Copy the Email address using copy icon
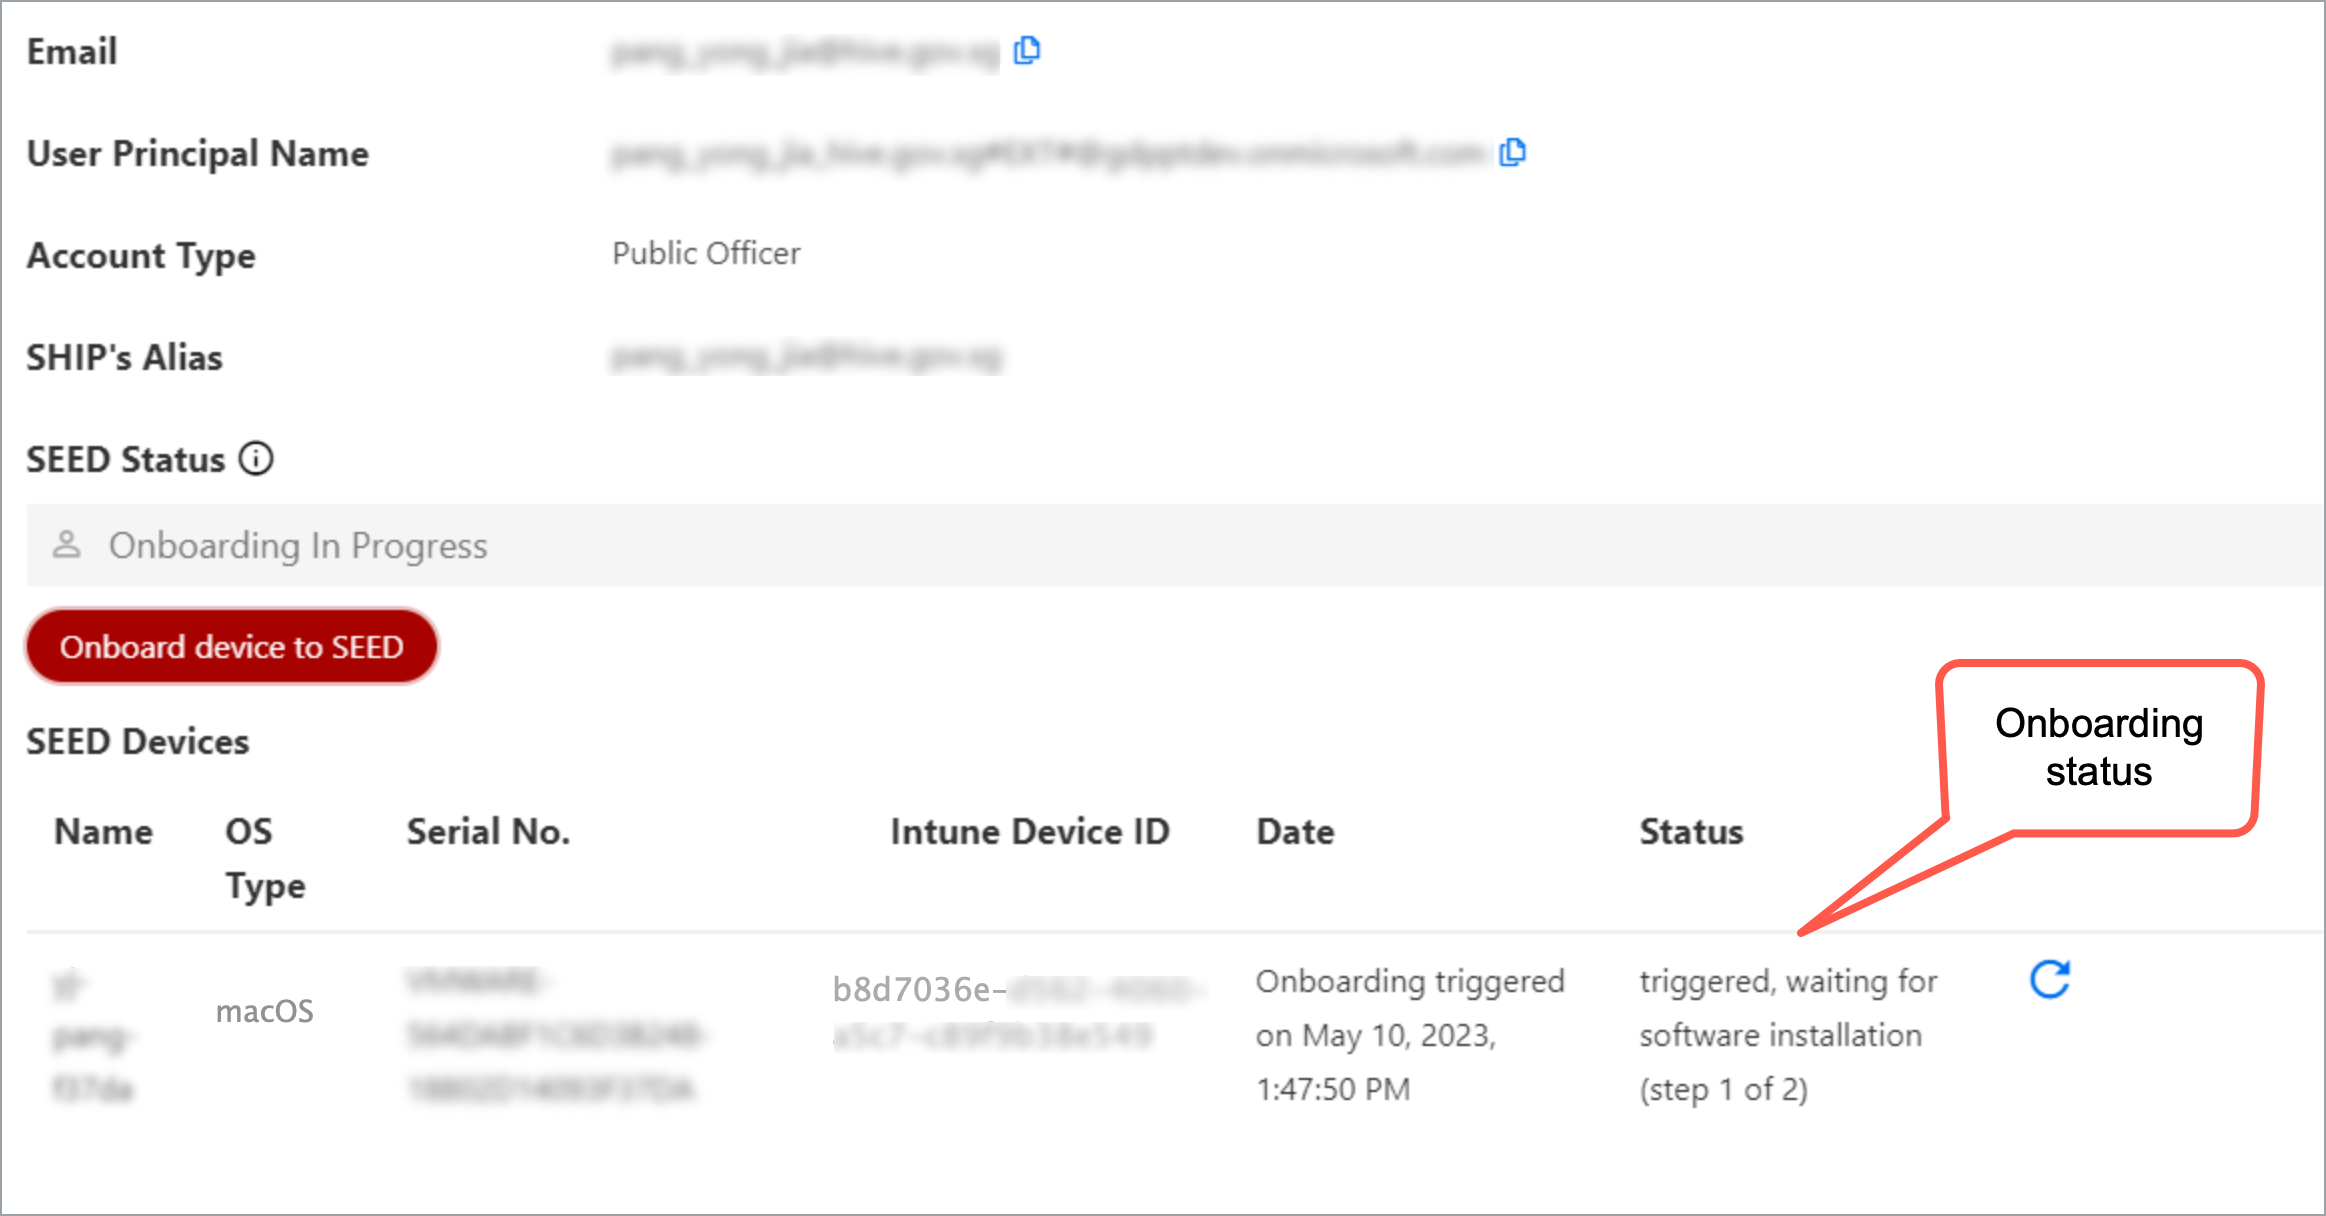This screenshot has width=2326, height=1216. coord(1028,49)
